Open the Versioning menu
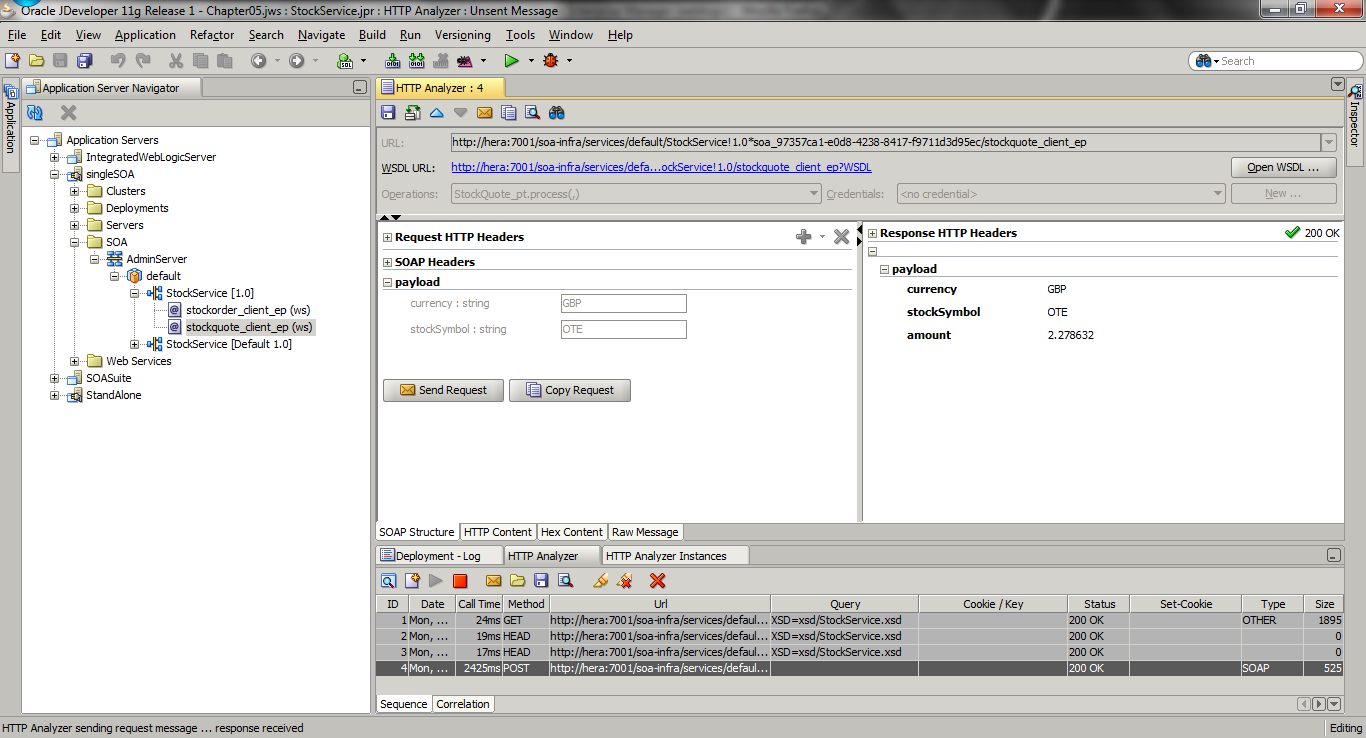Viewport: 1366px width, 738px height. click(x=463, y=35)
